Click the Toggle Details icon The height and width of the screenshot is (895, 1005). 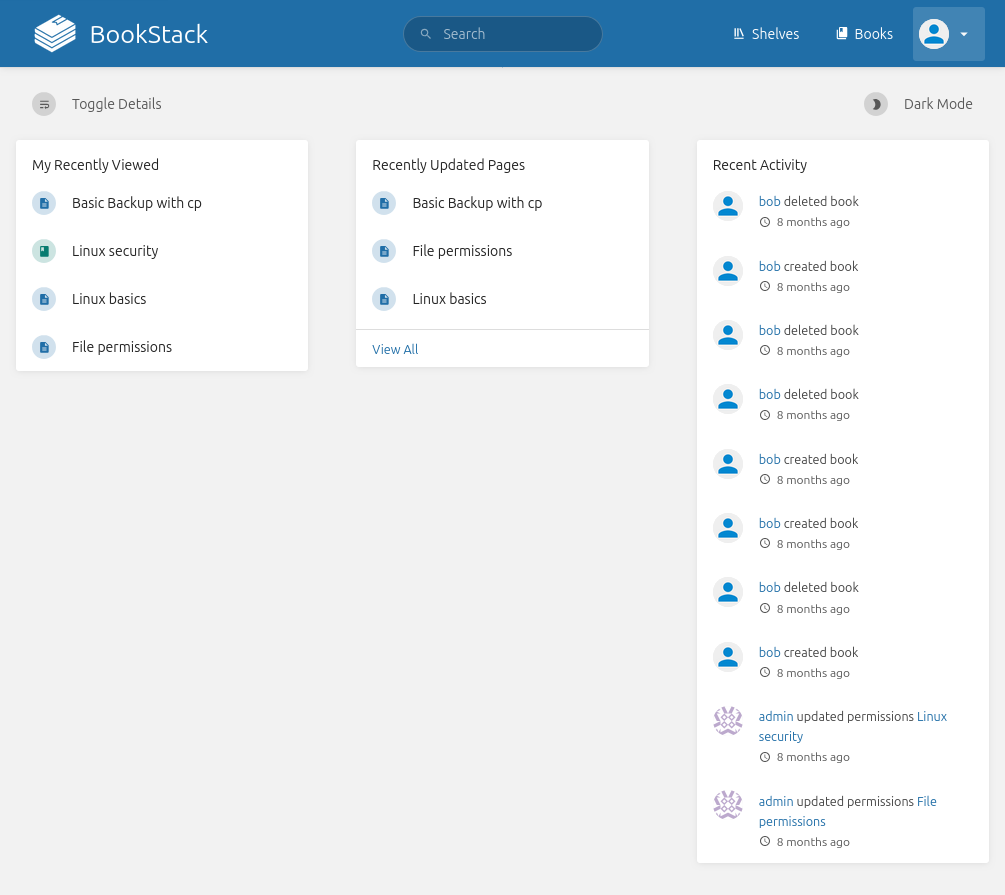[x=44, y=104]
